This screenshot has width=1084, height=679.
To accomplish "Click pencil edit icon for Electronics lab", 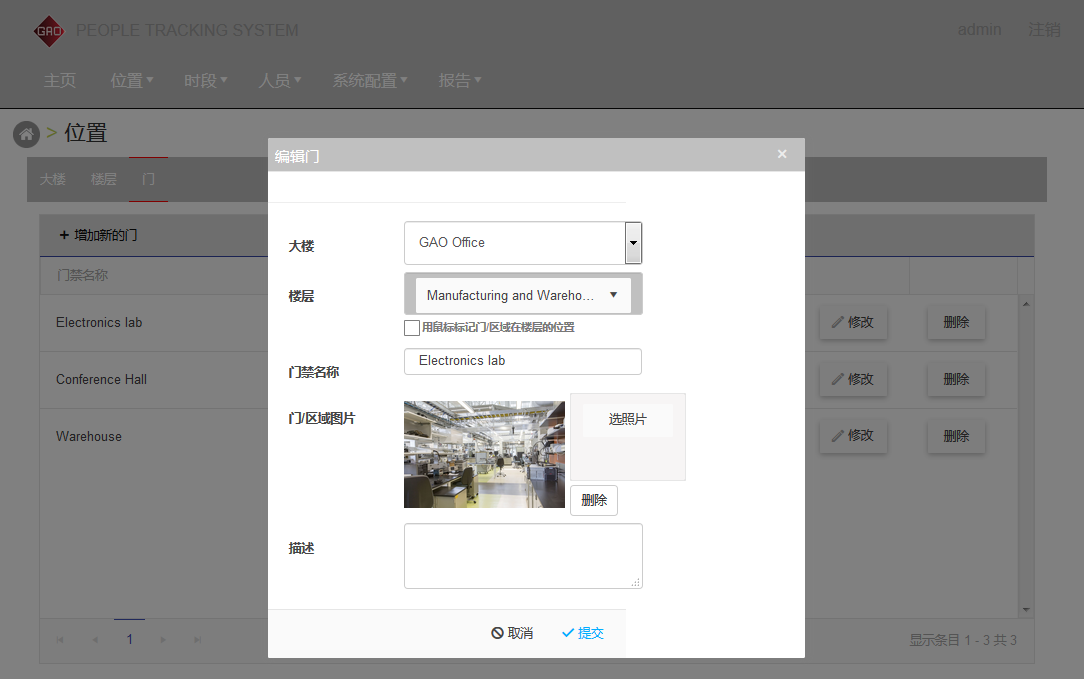I will pos(838,323).
